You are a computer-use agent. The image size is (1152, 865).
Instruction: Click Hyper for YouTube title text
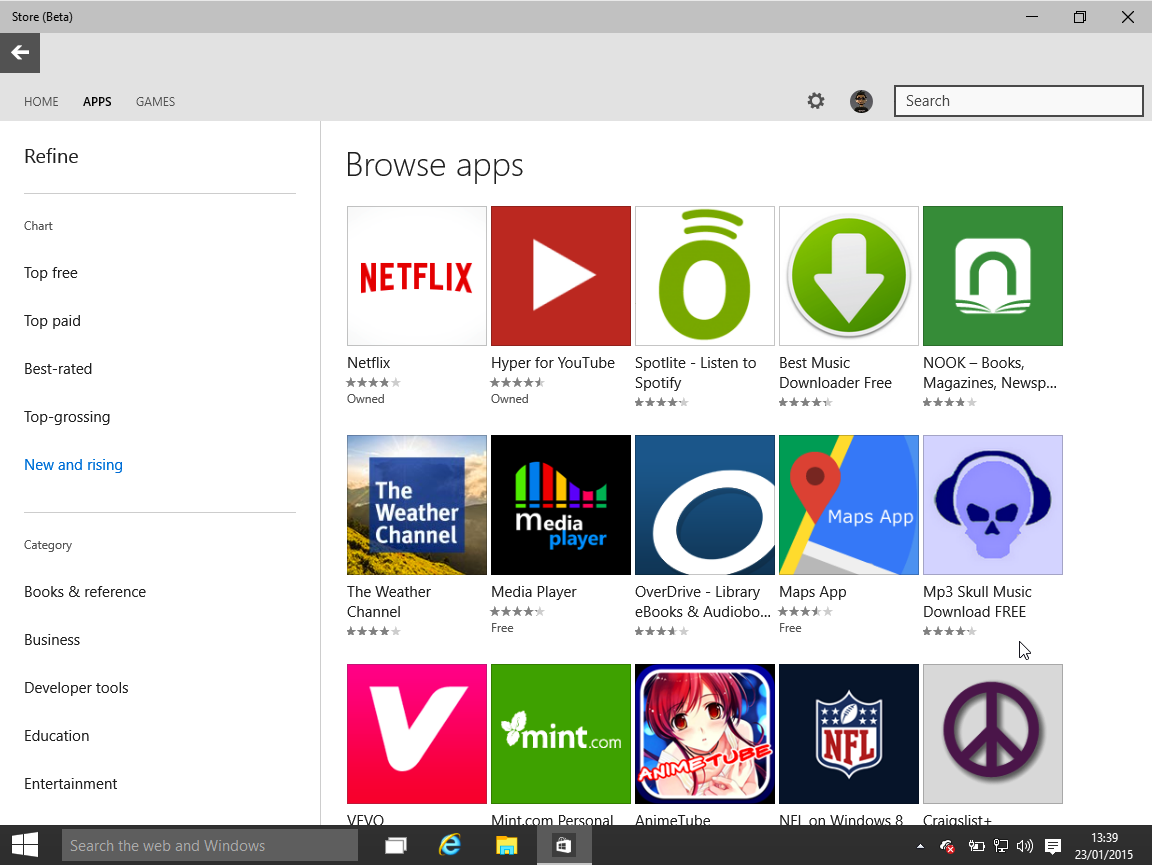click(x=552, y=363)
